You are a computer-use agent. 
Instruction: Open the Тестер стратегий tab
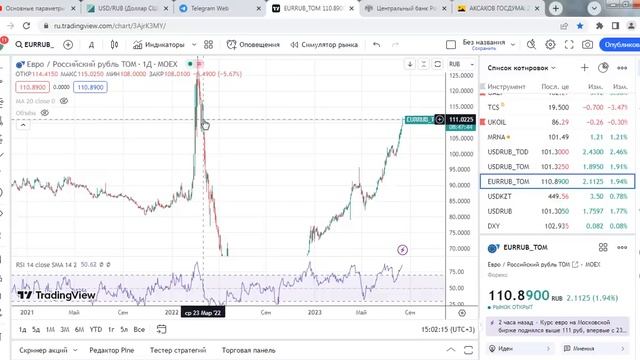pyautogui.click(x=178, y=350)
